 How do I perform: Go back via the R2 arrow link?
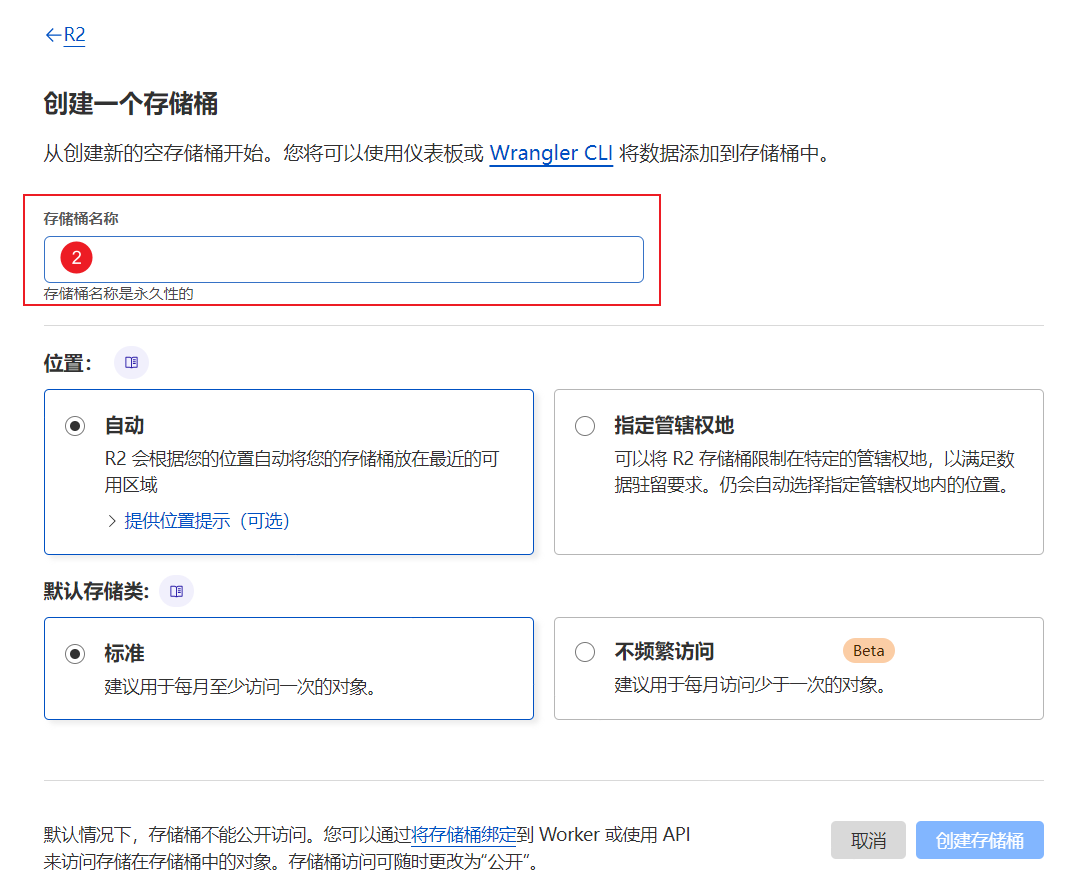65,34
